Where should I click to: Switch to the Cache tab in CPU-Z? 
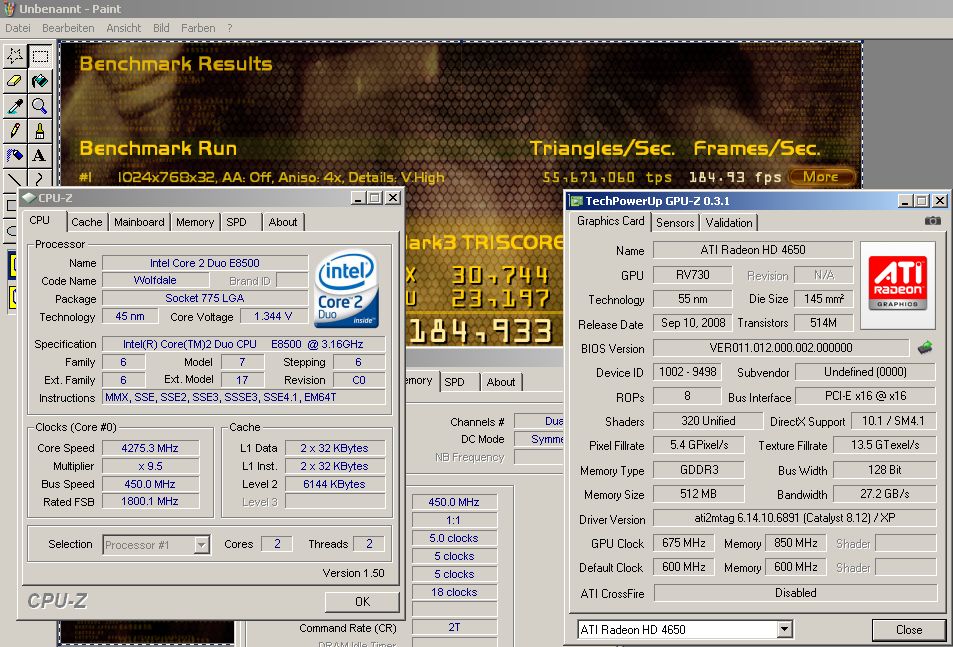click(87, 222)
